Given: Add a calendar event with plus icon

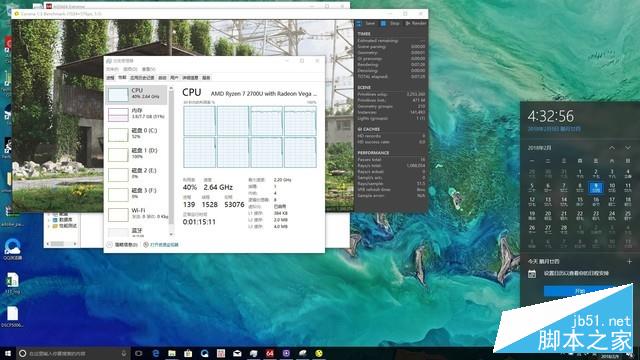Looking at the screenshot, I should pos(629,261).
